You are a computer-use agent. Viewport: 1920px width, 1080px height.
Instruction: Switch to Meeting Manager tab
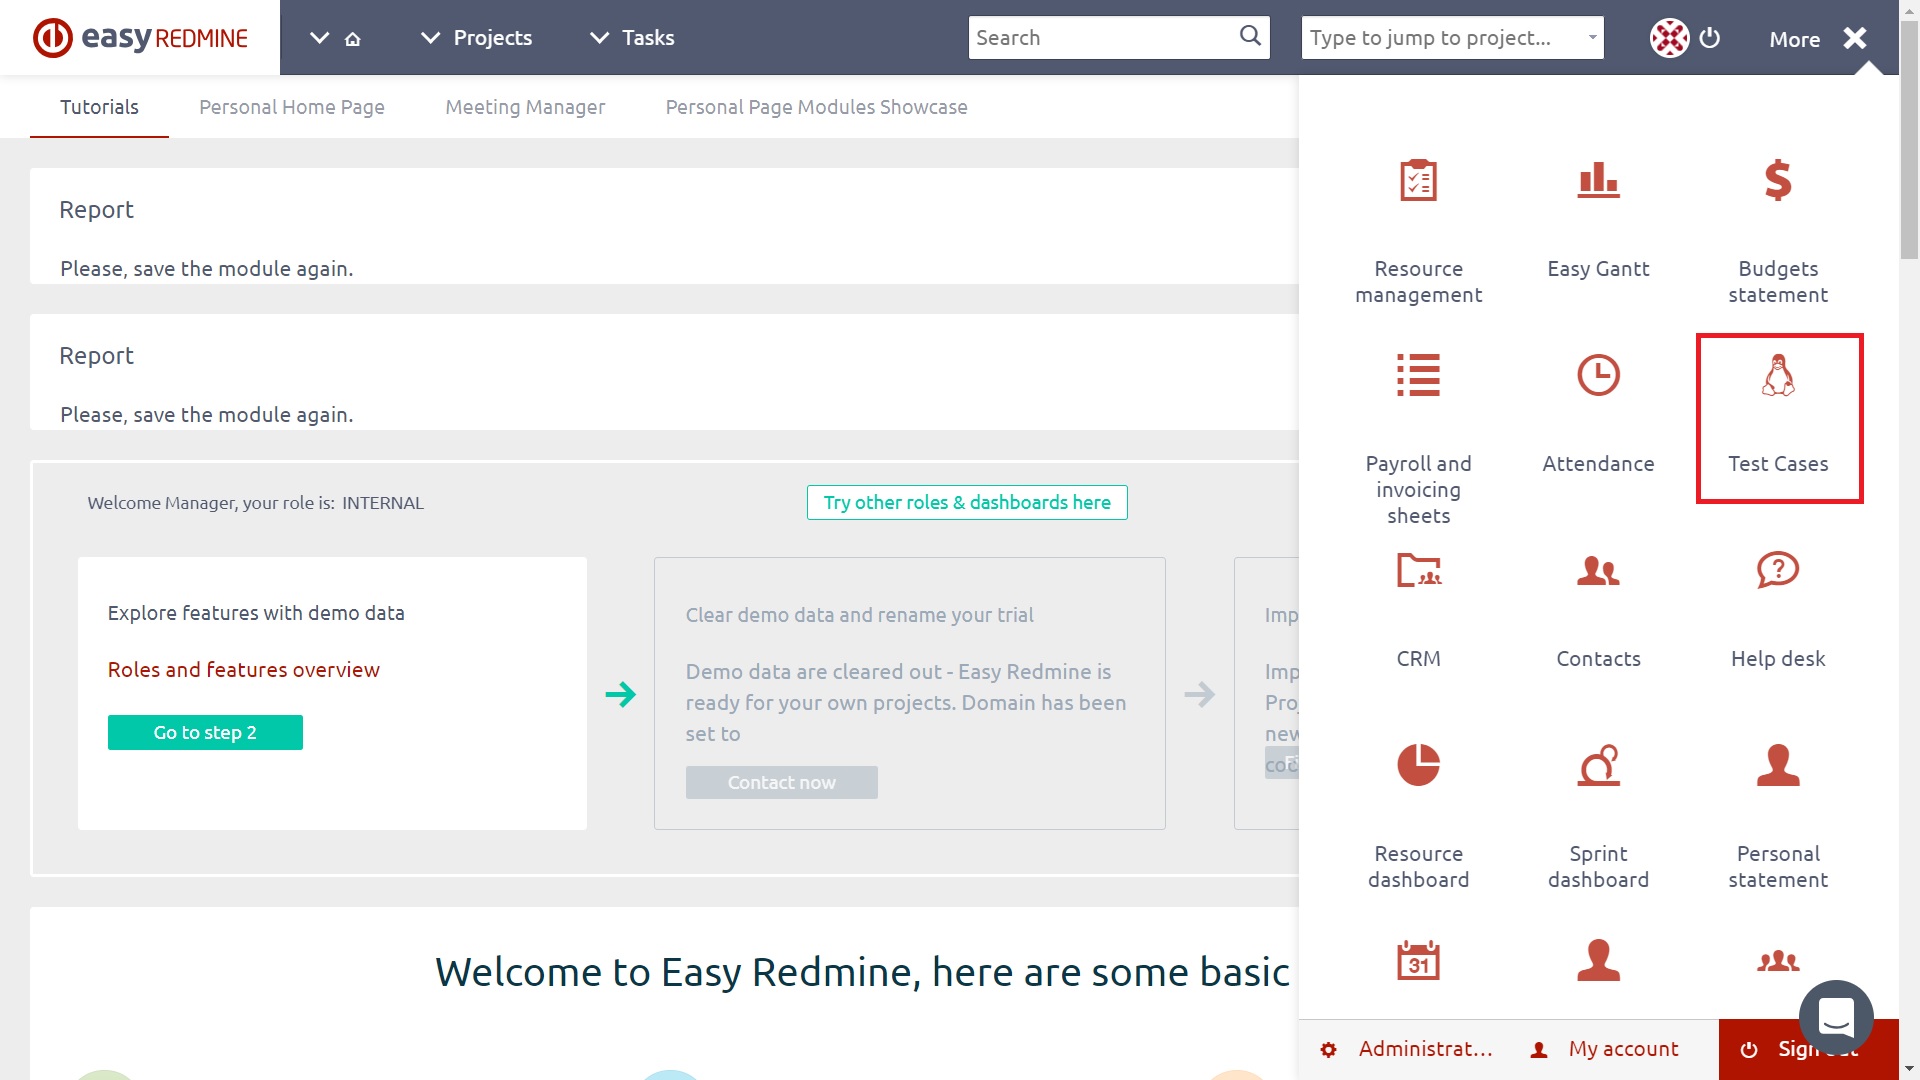pos(525,107)
